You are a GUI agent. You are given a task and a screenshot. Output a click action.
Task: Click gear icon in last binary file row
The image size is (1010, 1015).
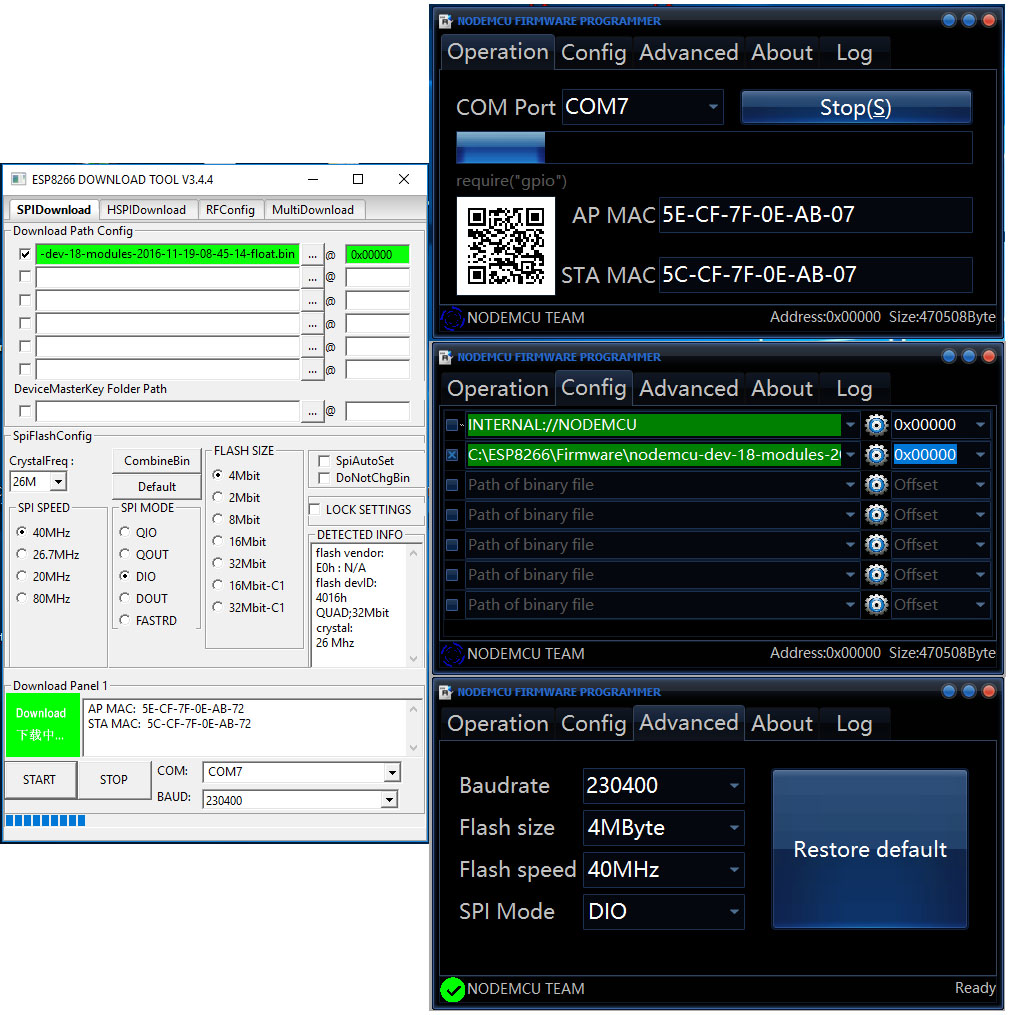[x=876, y=605]
